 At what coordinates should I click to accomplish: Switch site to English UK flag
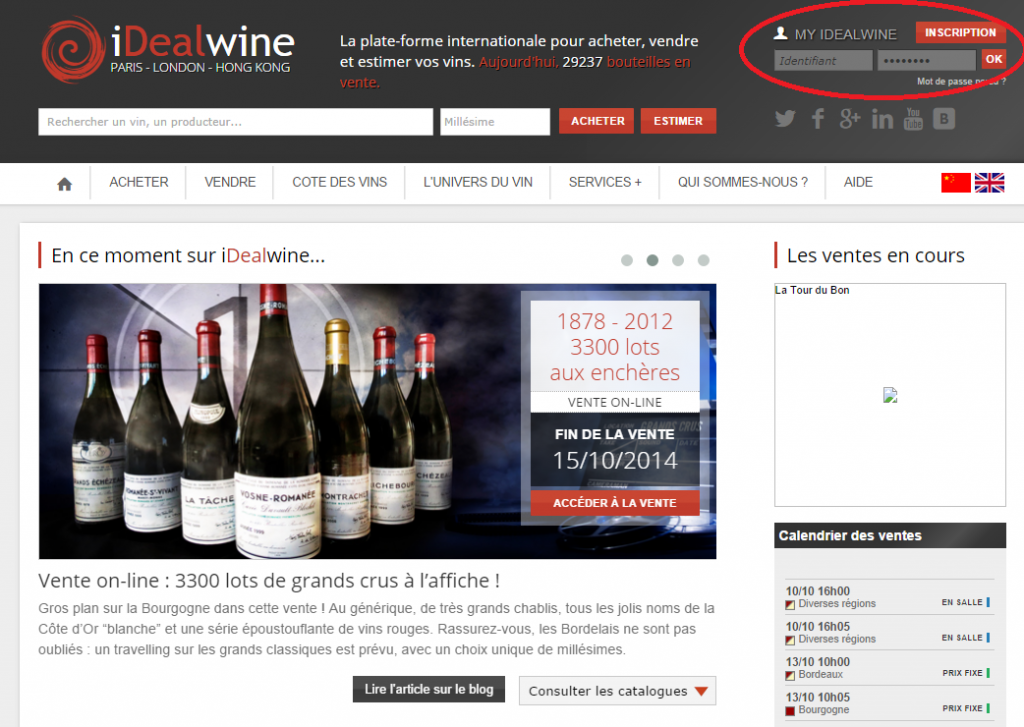[989, 183]
